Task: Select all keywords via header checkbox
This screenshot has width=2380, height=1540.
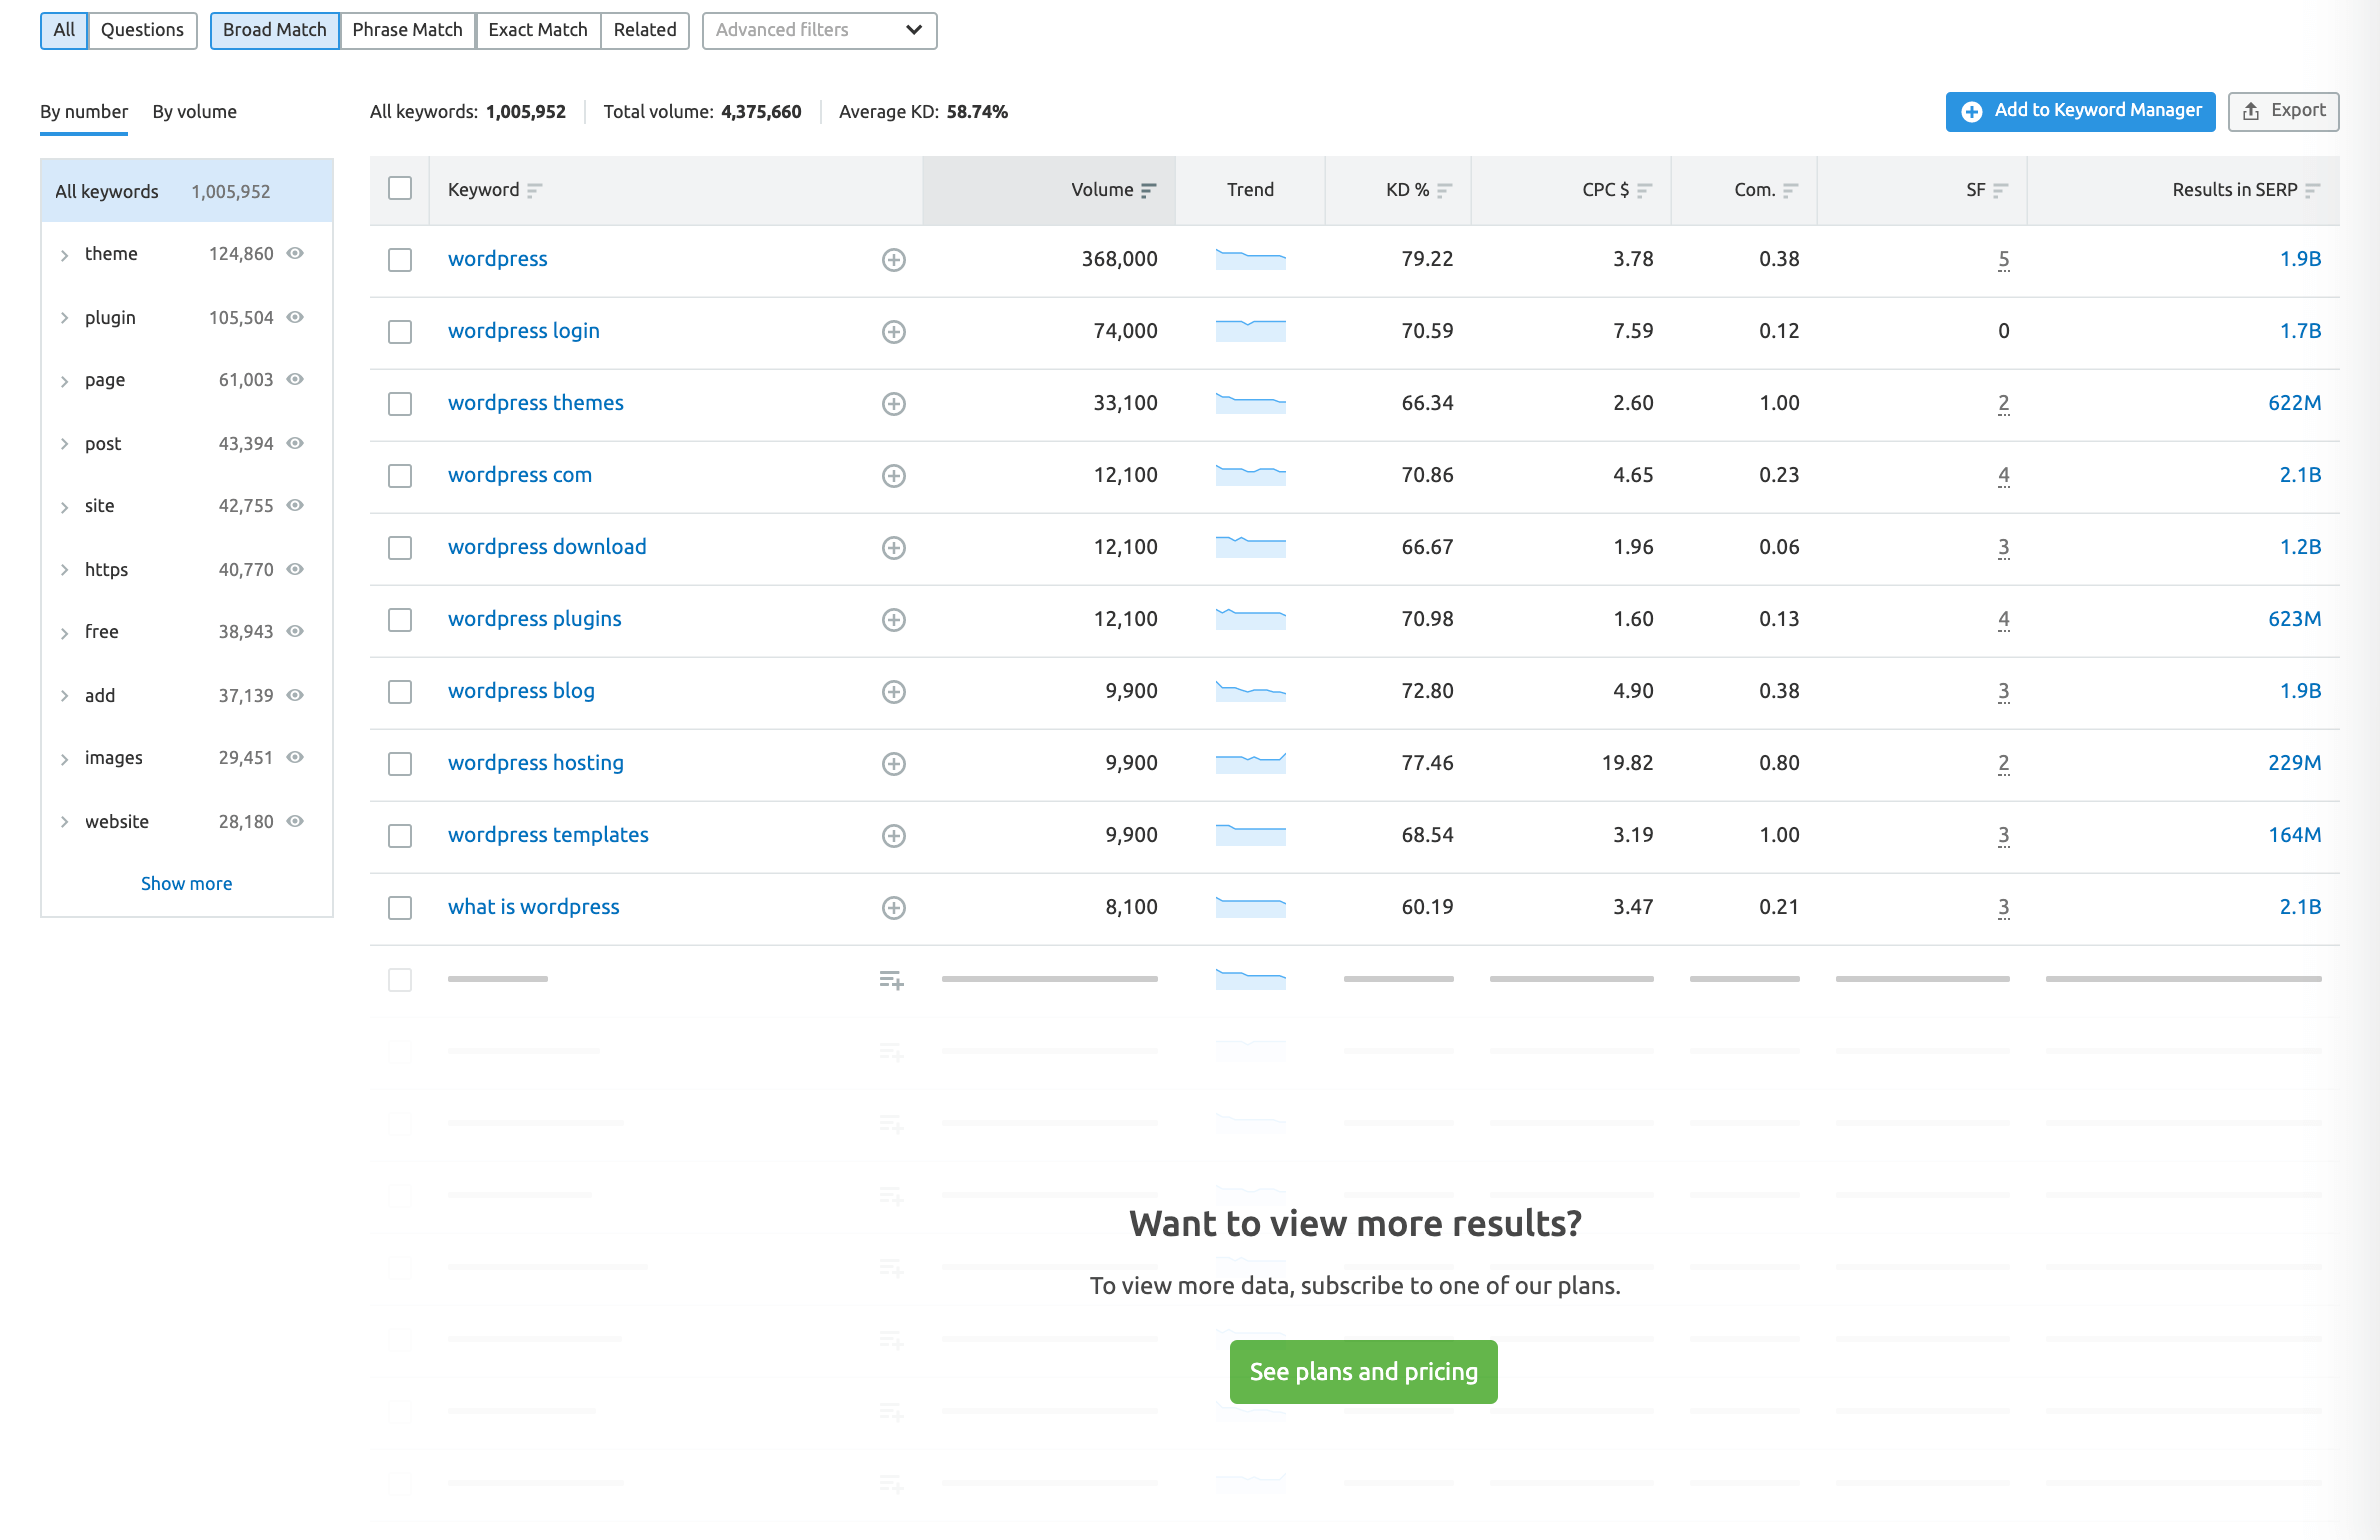Action: pos(400,187)
